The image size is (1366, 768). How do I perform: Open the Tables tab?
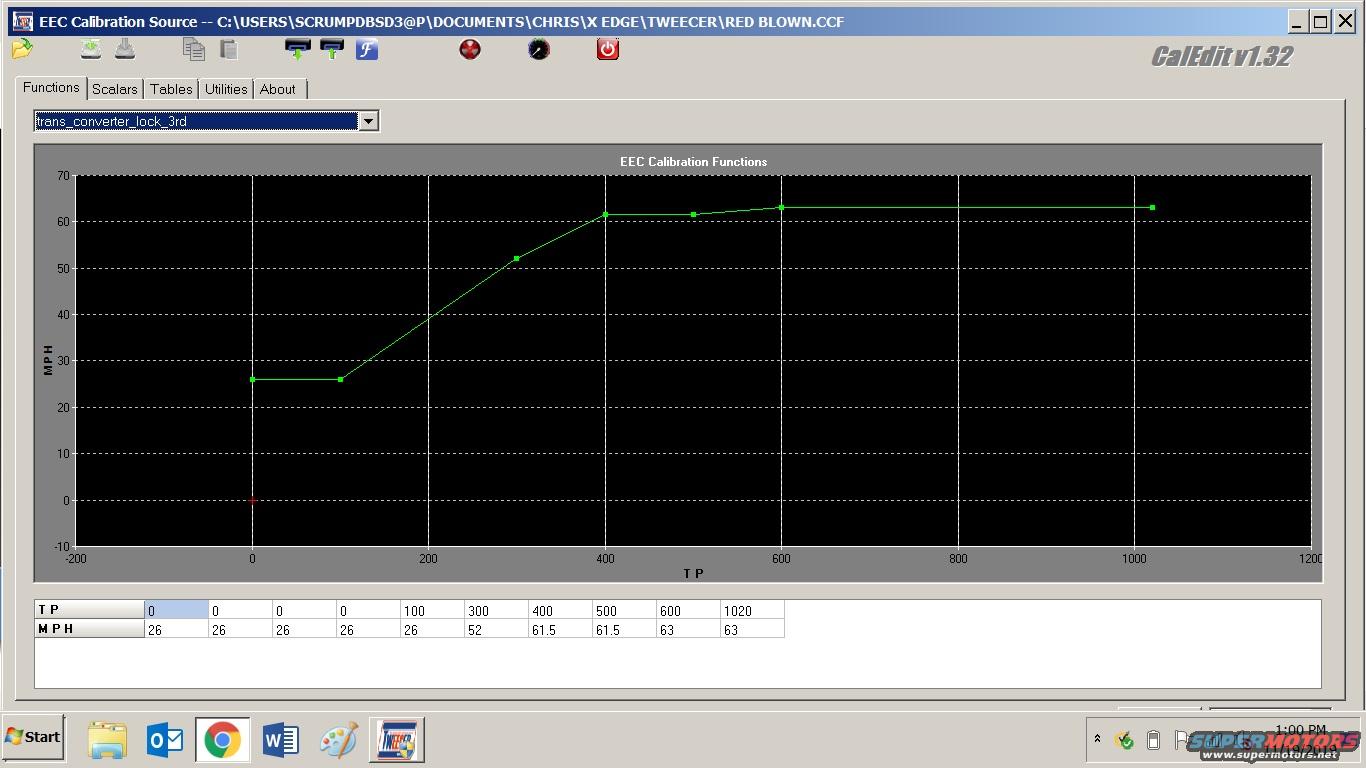point(171,89)
